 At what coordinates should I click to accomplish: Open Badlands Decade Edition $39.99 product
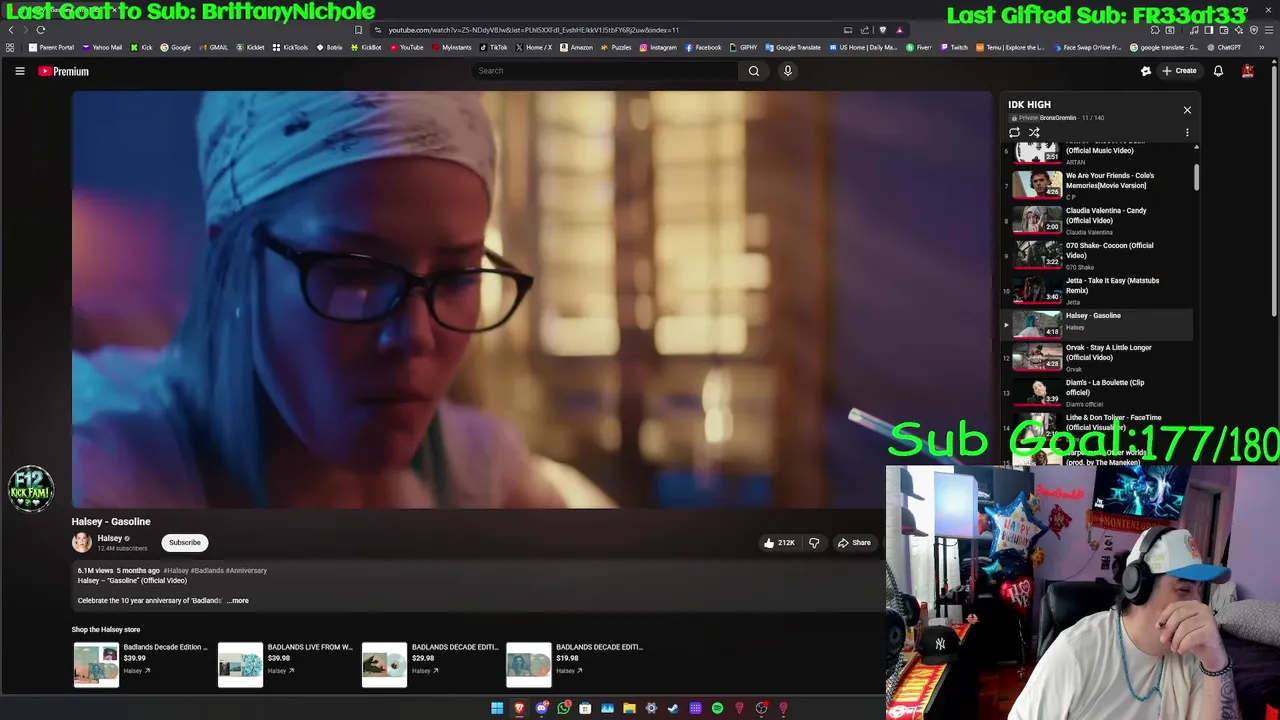(141, 664)
